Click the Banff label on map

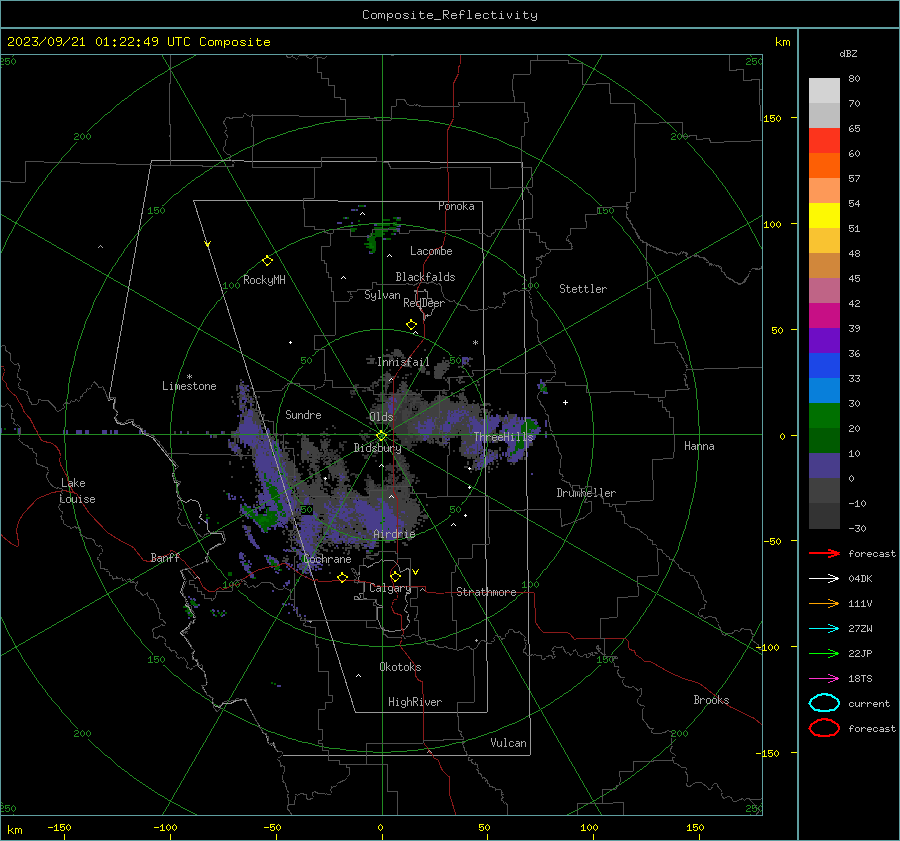tap(165, 557)
